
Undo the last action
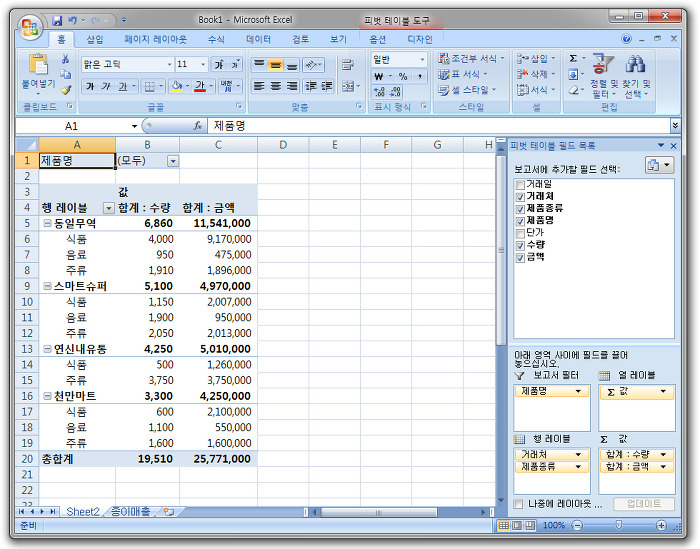tap(72, 21)
